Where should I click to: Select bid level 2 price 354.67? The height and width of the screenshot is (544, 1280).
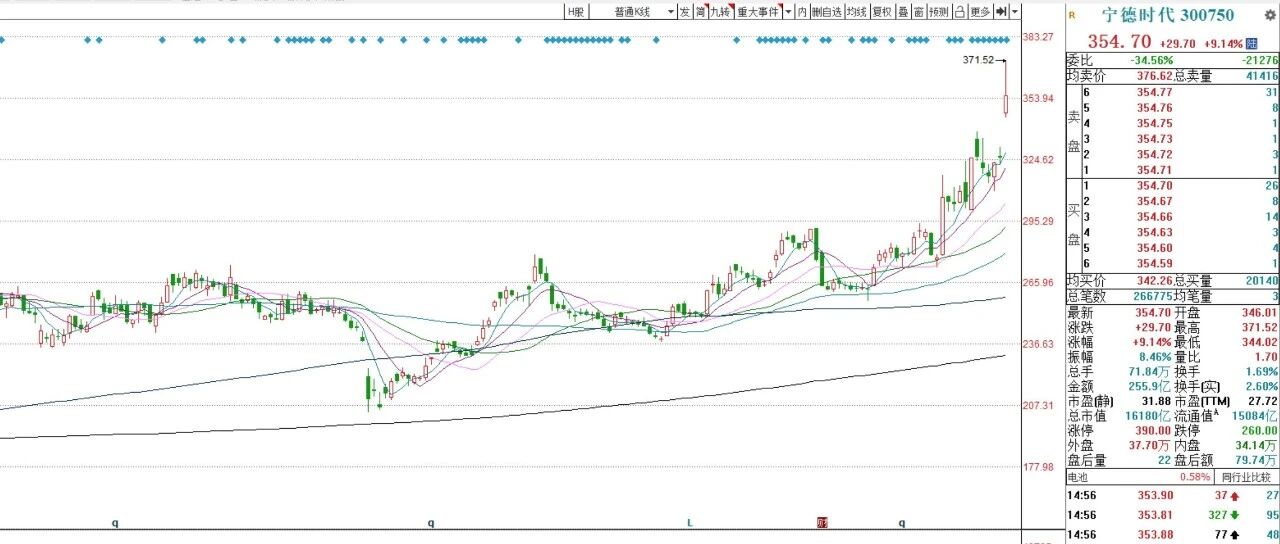pos(1155,201)
